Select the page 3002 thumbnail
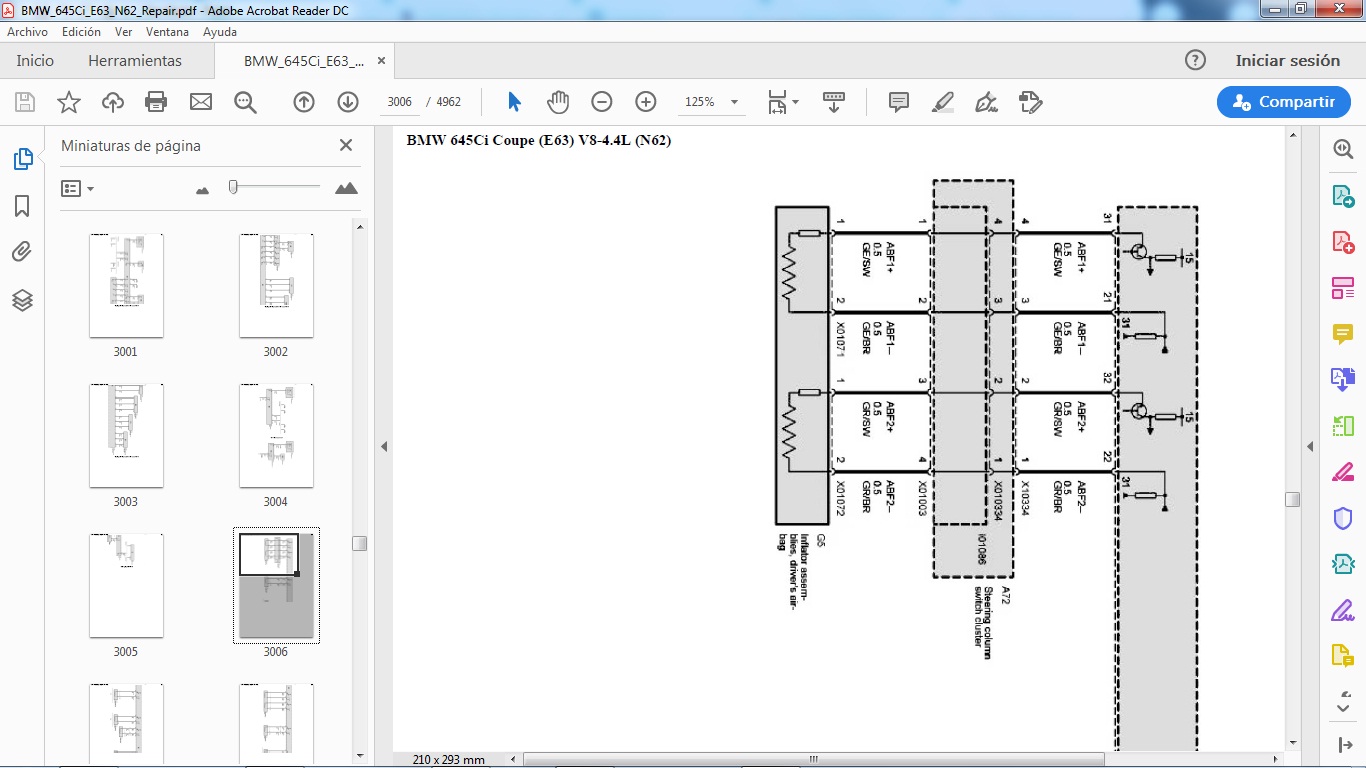The image size is (1366, 768). (x=276, y=285)
